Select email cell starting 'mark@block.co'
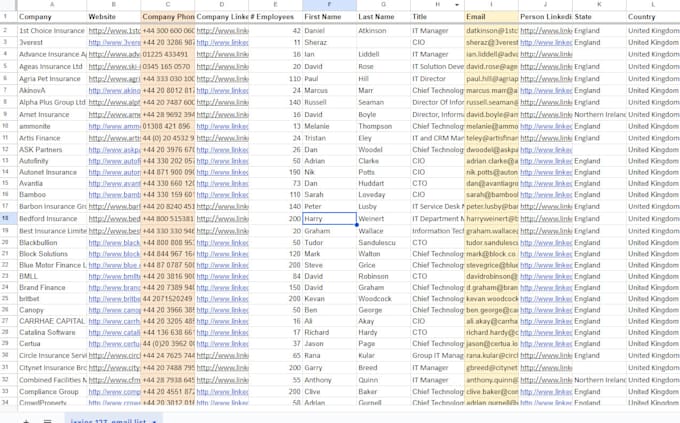Viewport: 680px width, 423px height. click(x=491, y=254)
